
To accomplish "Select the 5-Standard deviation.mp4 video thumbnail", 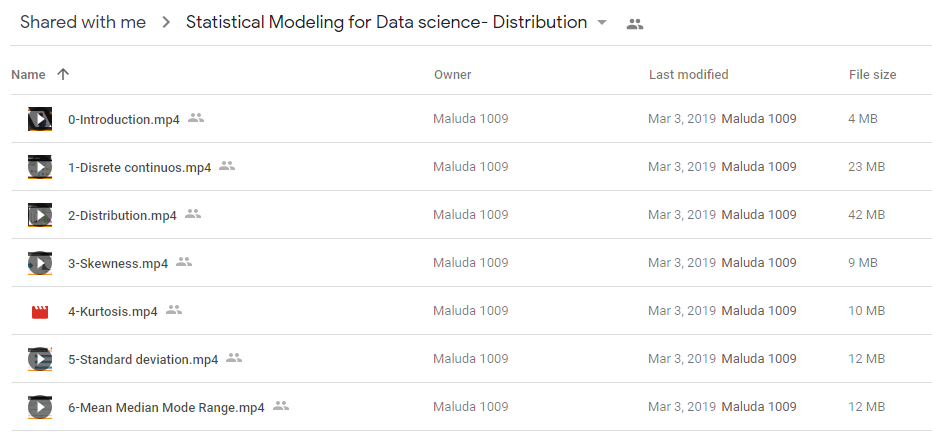I will [40, 359].
